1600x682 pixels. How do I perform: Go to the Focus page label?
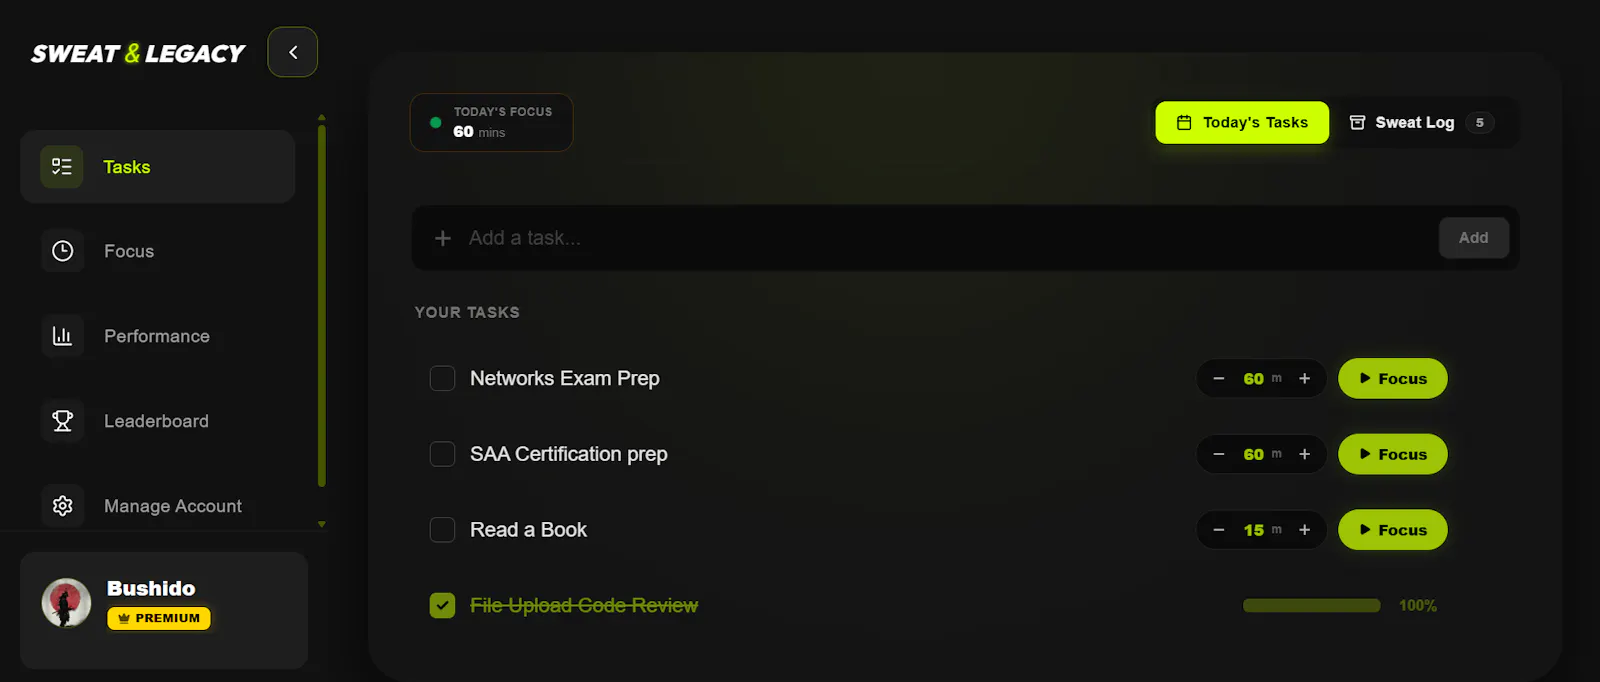129,251
